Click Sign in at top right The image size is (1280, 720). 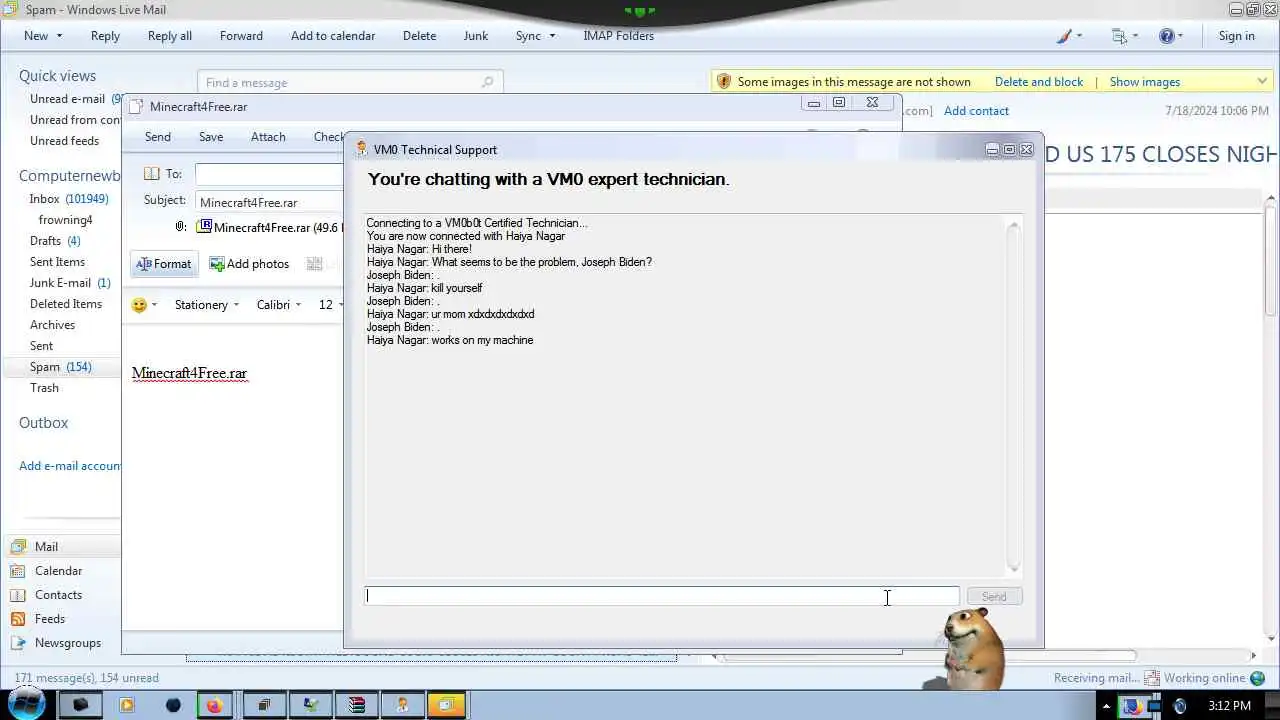(1236, 36)
